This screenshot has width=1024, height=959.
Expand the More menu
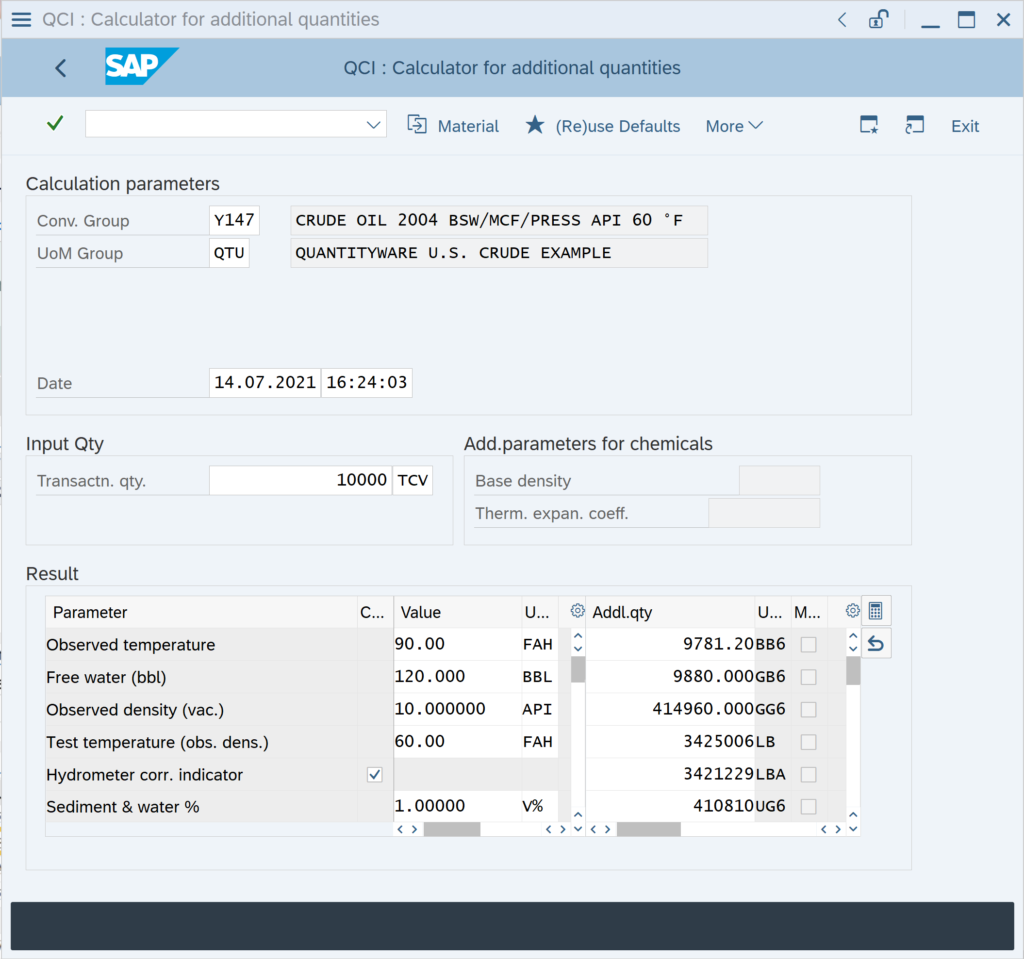(x=734, y=125)
